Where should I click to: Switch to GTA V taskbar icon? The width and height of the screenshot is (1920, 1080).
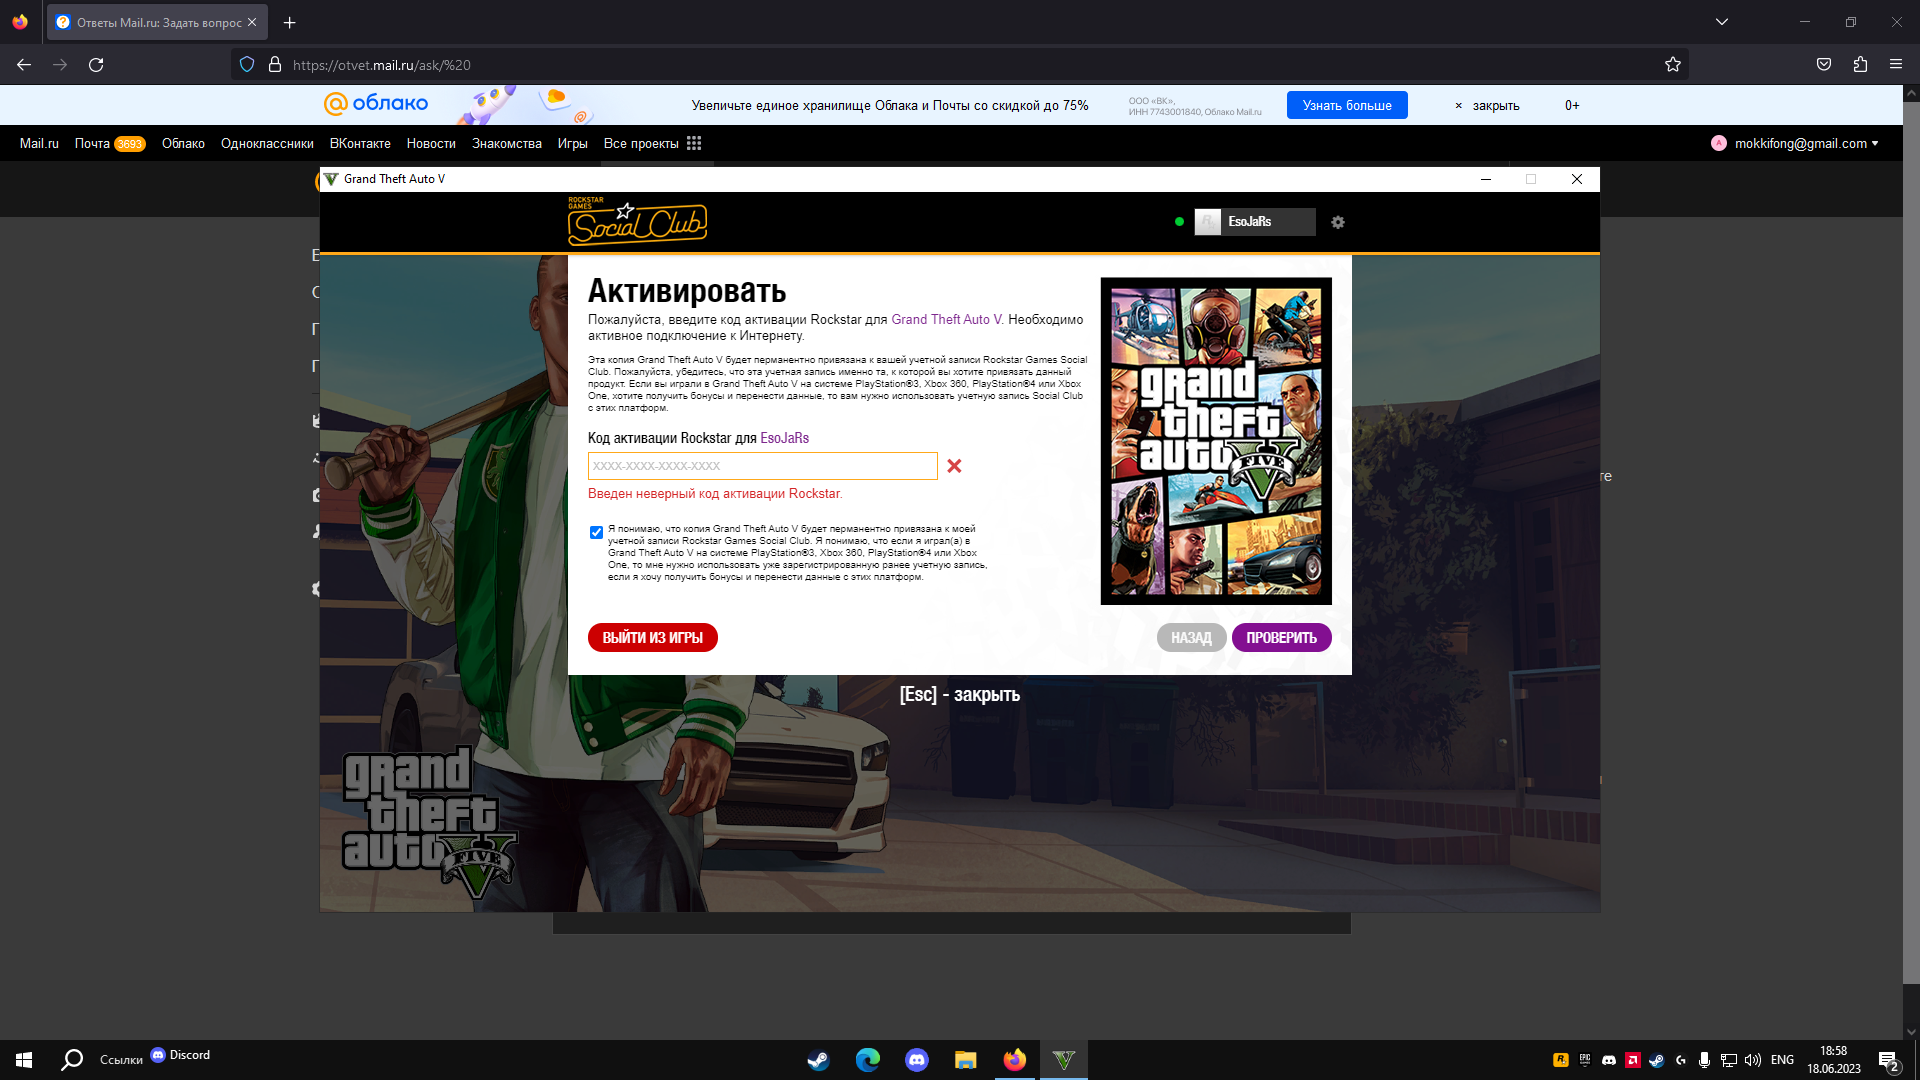pyautogui.click(x=1063, y=1060)
